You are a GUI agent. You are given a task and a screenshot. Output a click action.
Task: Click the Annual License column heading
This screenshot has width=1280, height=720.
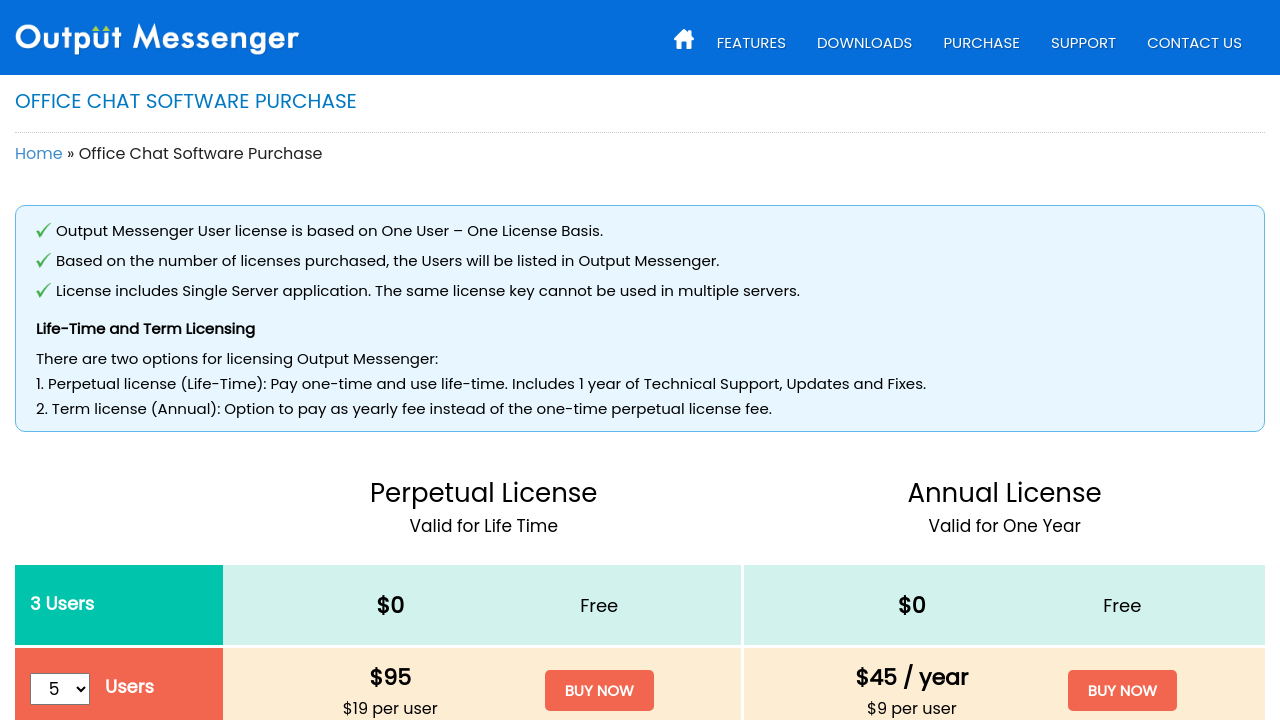click(x=1004, y=492)
